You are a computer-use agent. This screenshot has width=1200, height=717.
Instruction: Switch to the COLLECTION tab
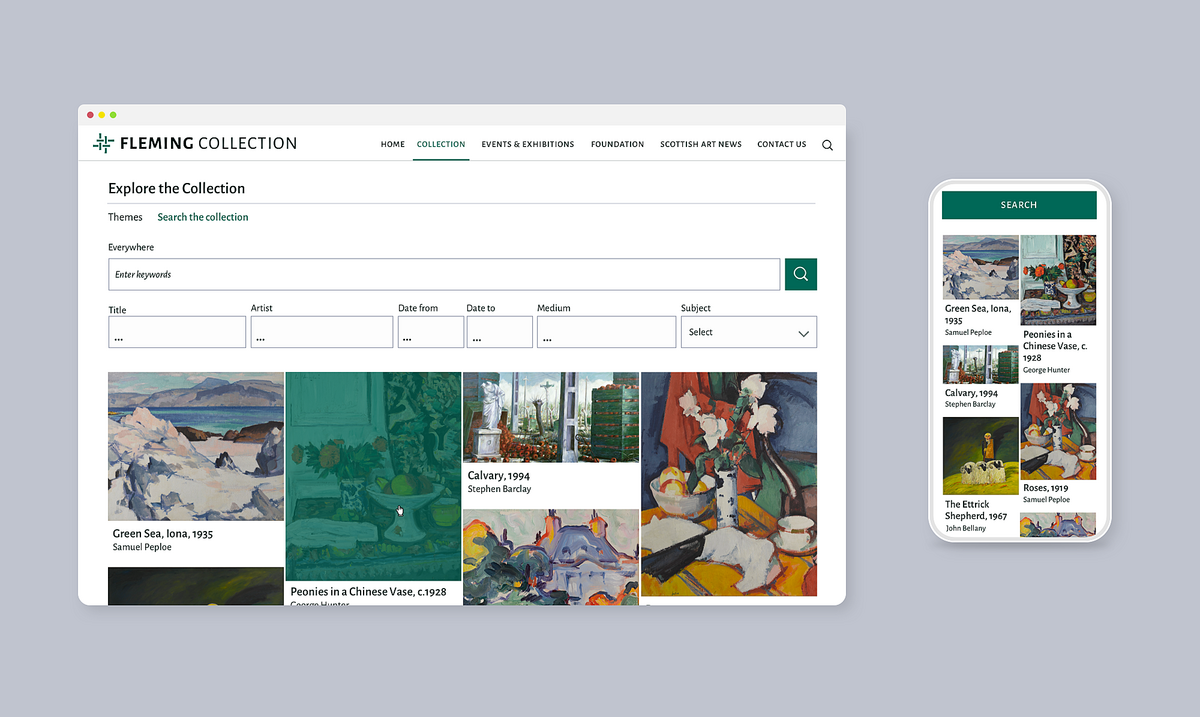pos(441,144)
